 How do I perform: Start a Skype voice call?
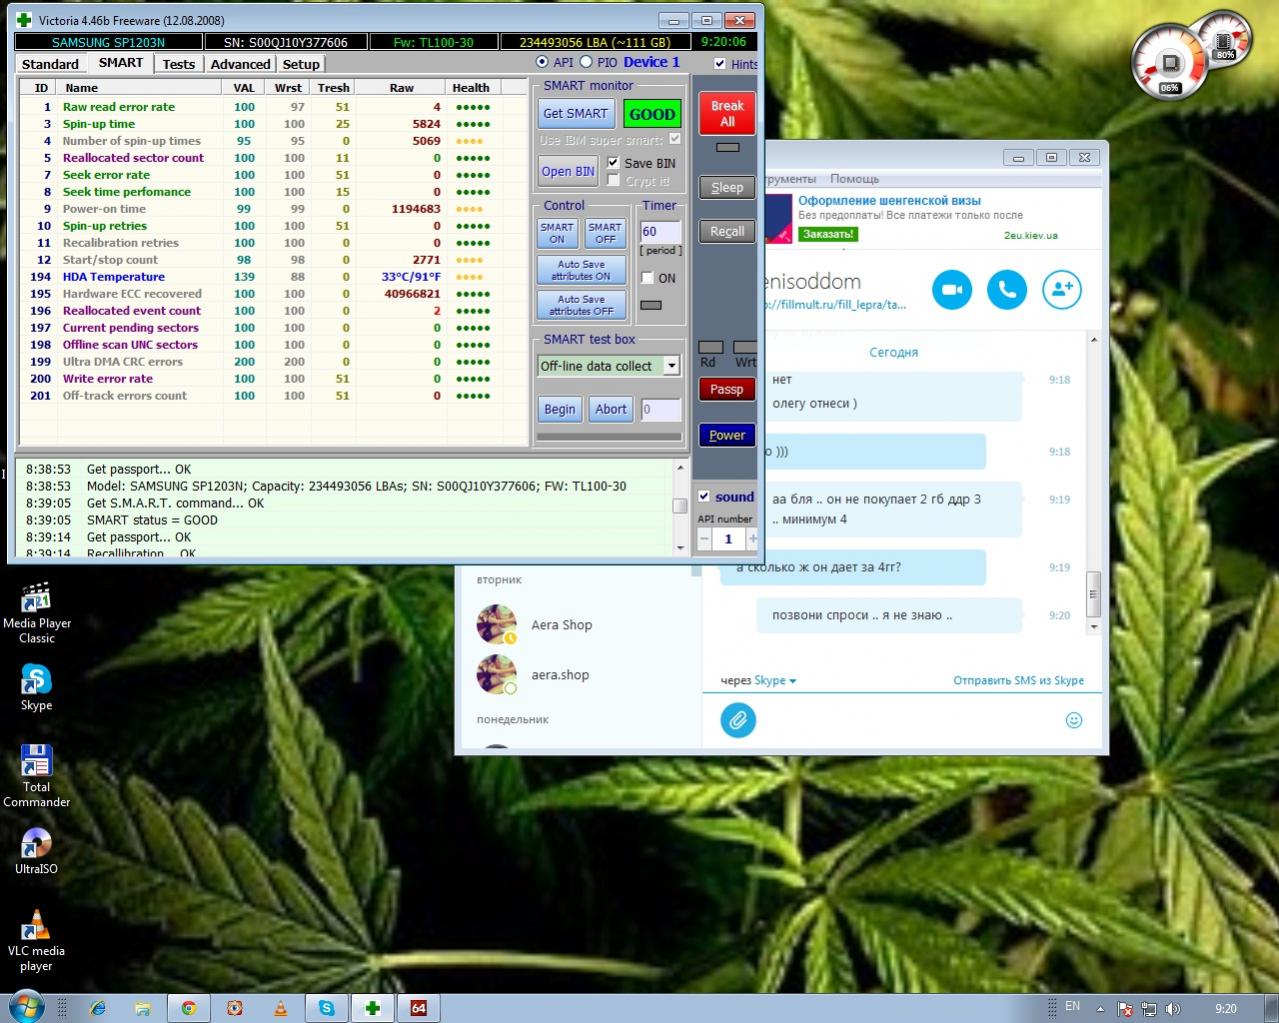click(x=1007, y=290)
